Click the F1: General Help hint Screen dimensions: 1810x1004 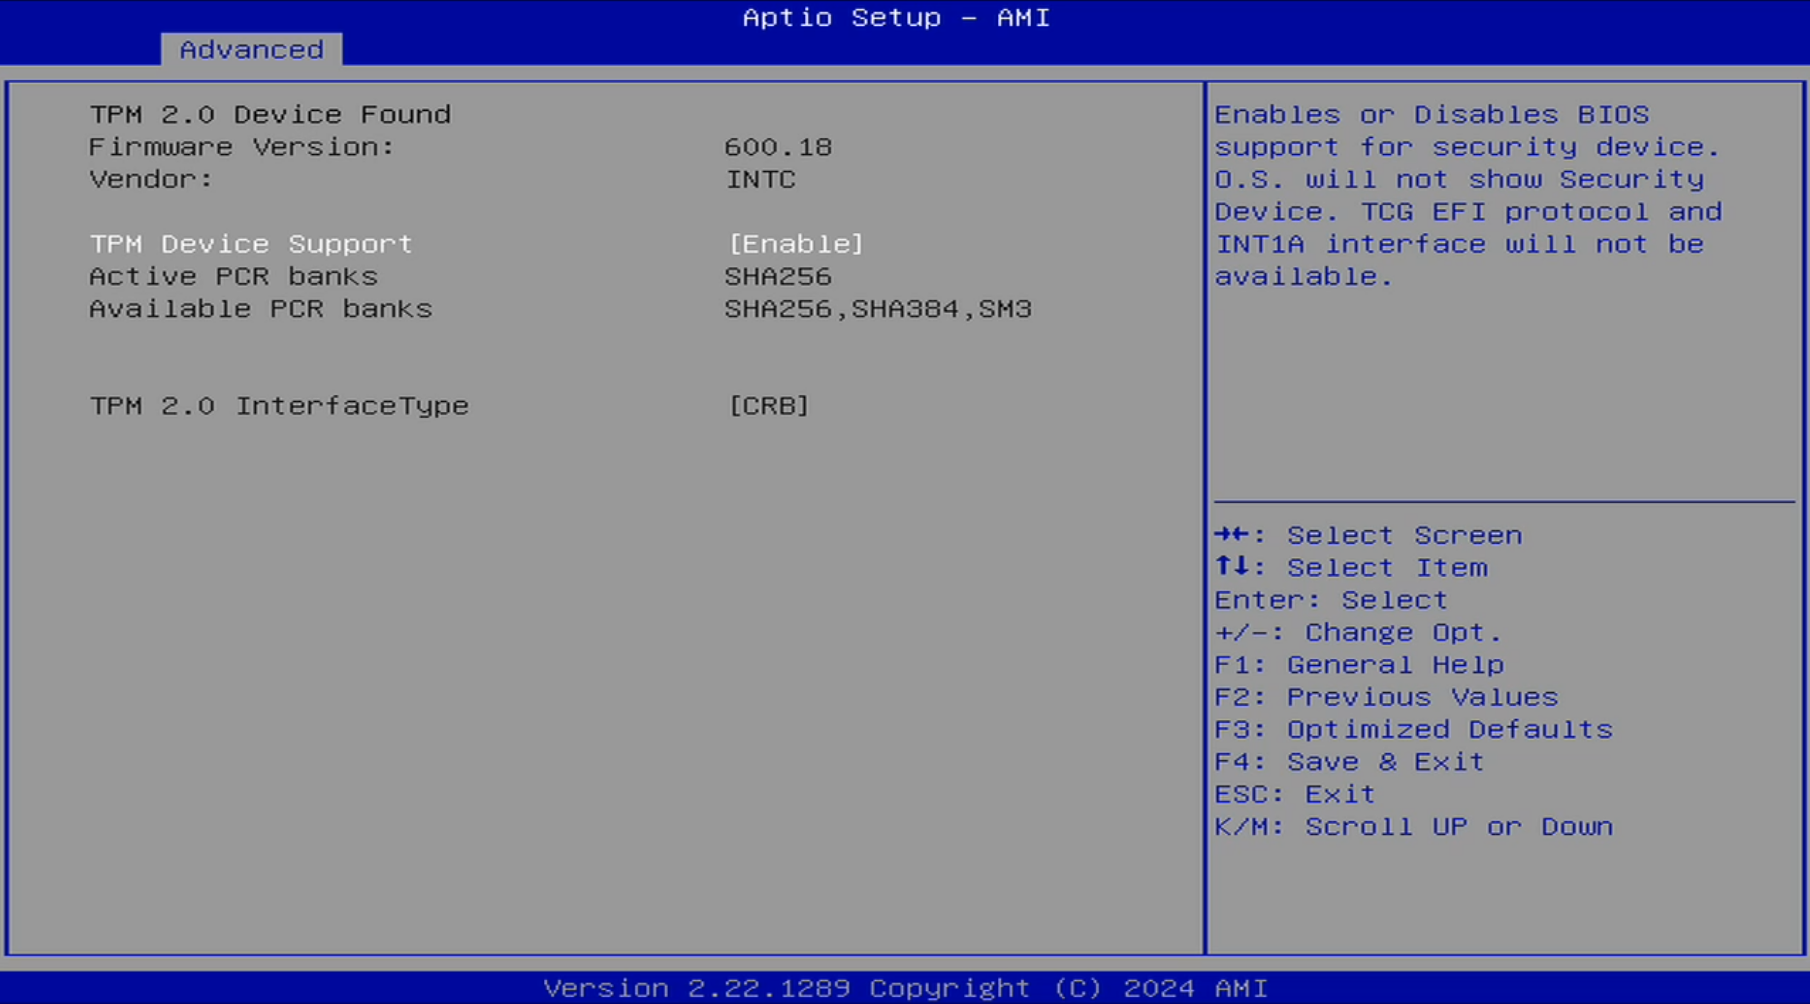coord(1359,665)
